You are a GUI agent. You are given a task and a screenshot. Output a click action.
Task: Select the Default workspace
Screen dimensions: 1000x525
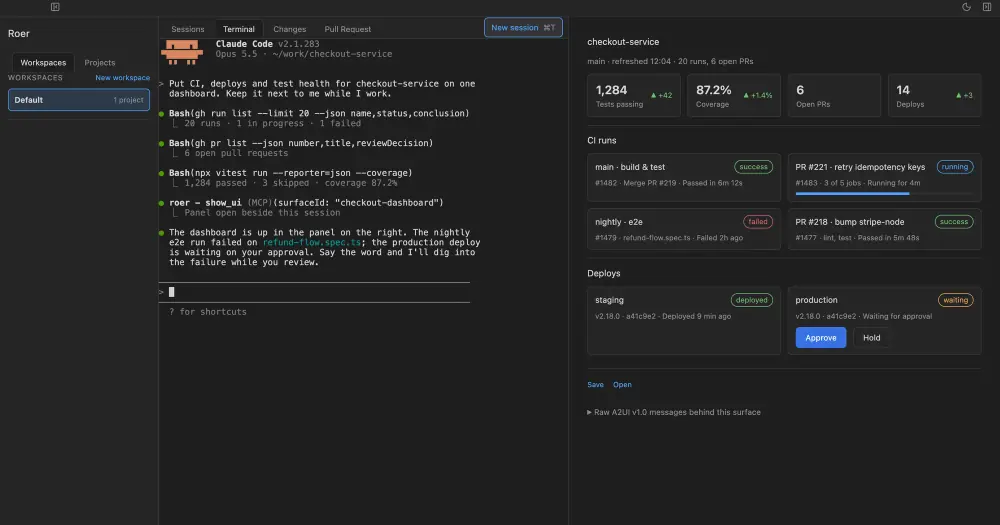(79, 100)
